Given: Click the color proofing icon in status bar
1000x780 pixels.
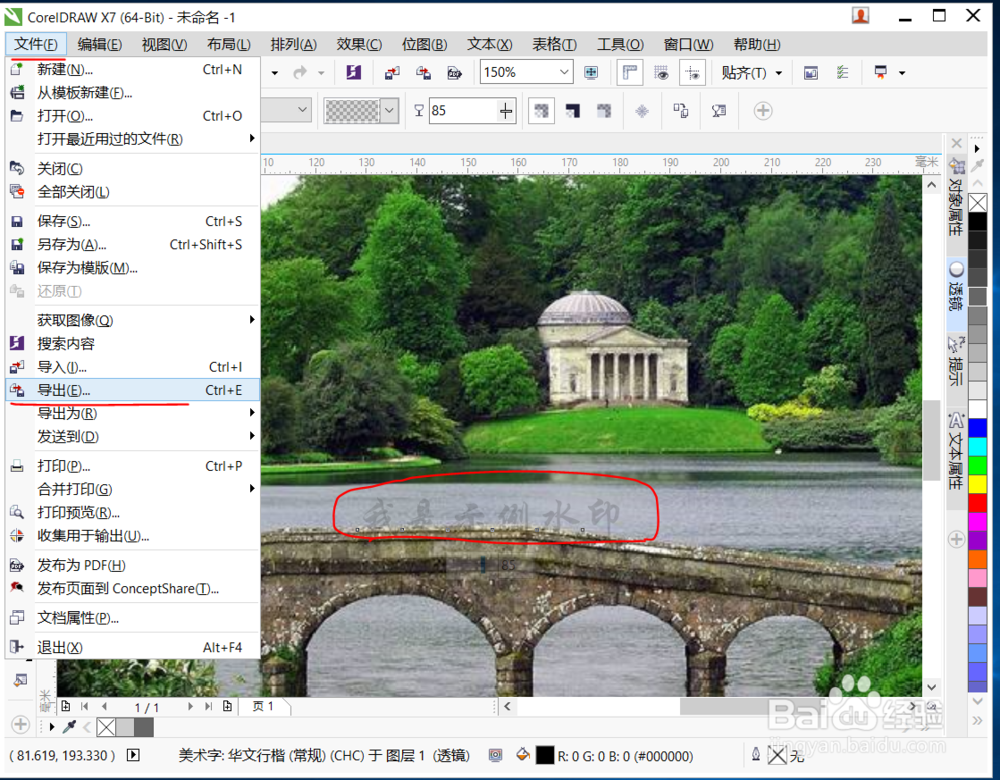Looking at the screenshot, I should (496, 755).
